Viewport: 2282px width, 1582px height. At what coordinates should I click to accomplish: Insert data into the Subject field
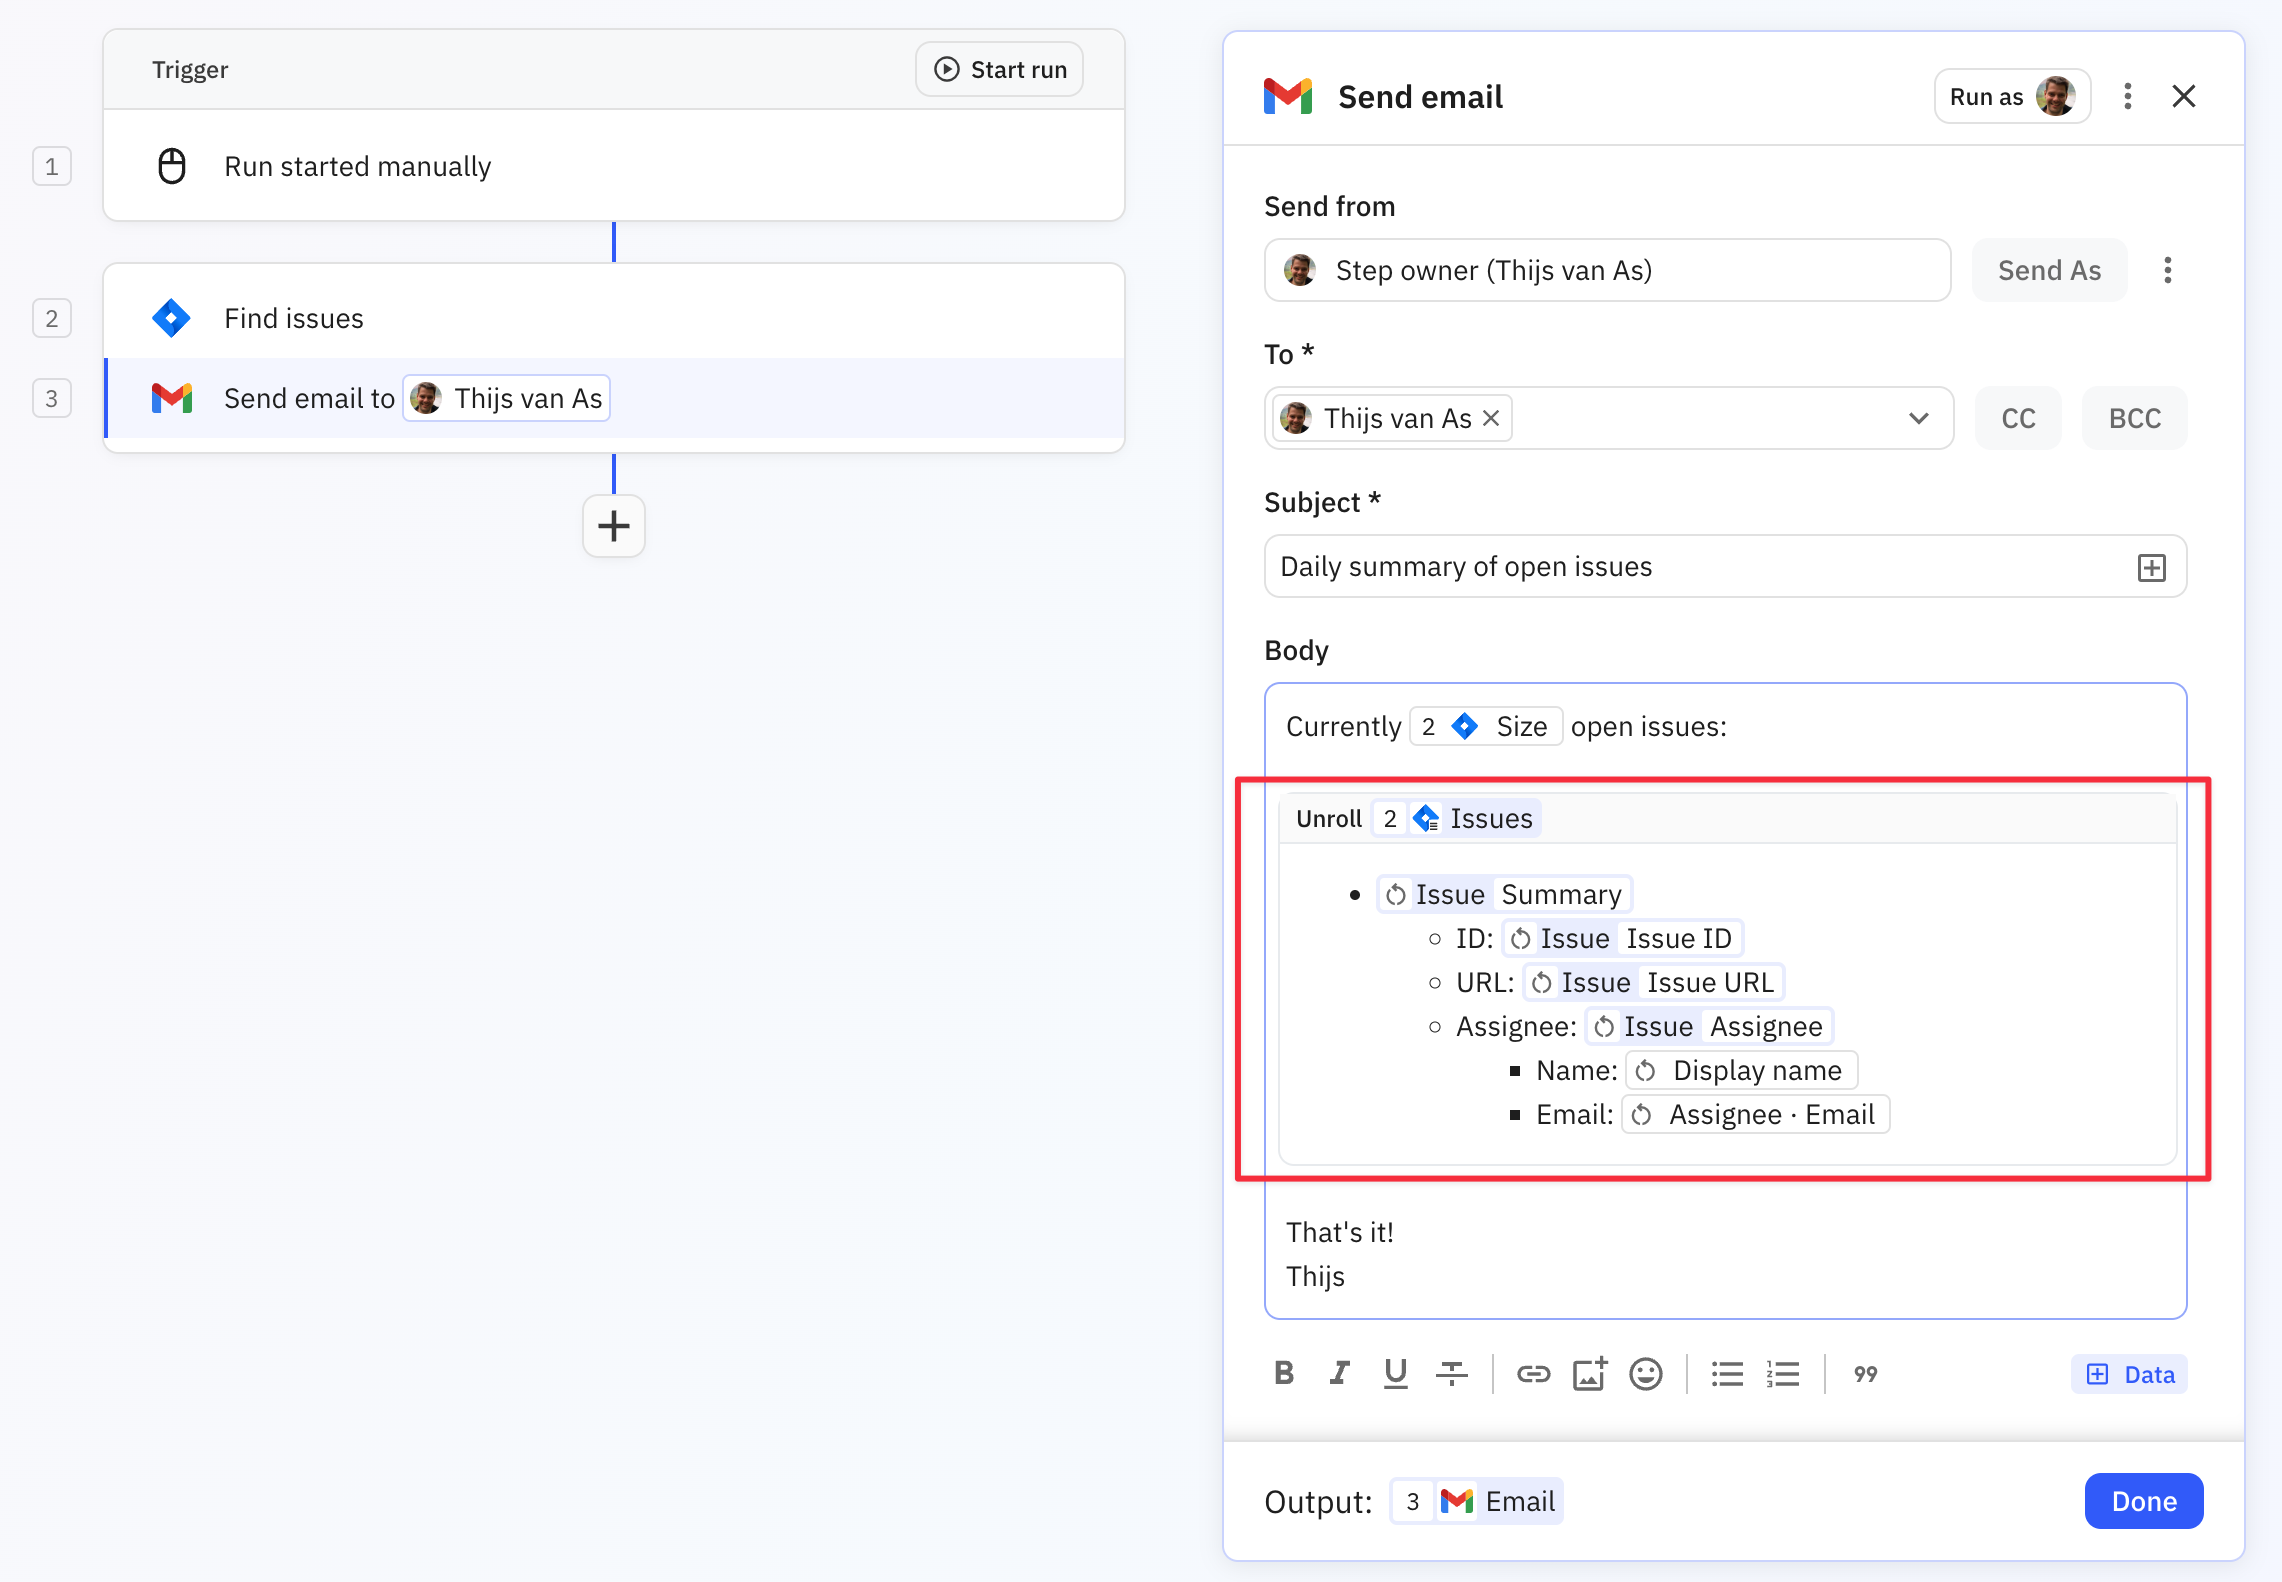pyautogui.click(x=2152, y=566)
